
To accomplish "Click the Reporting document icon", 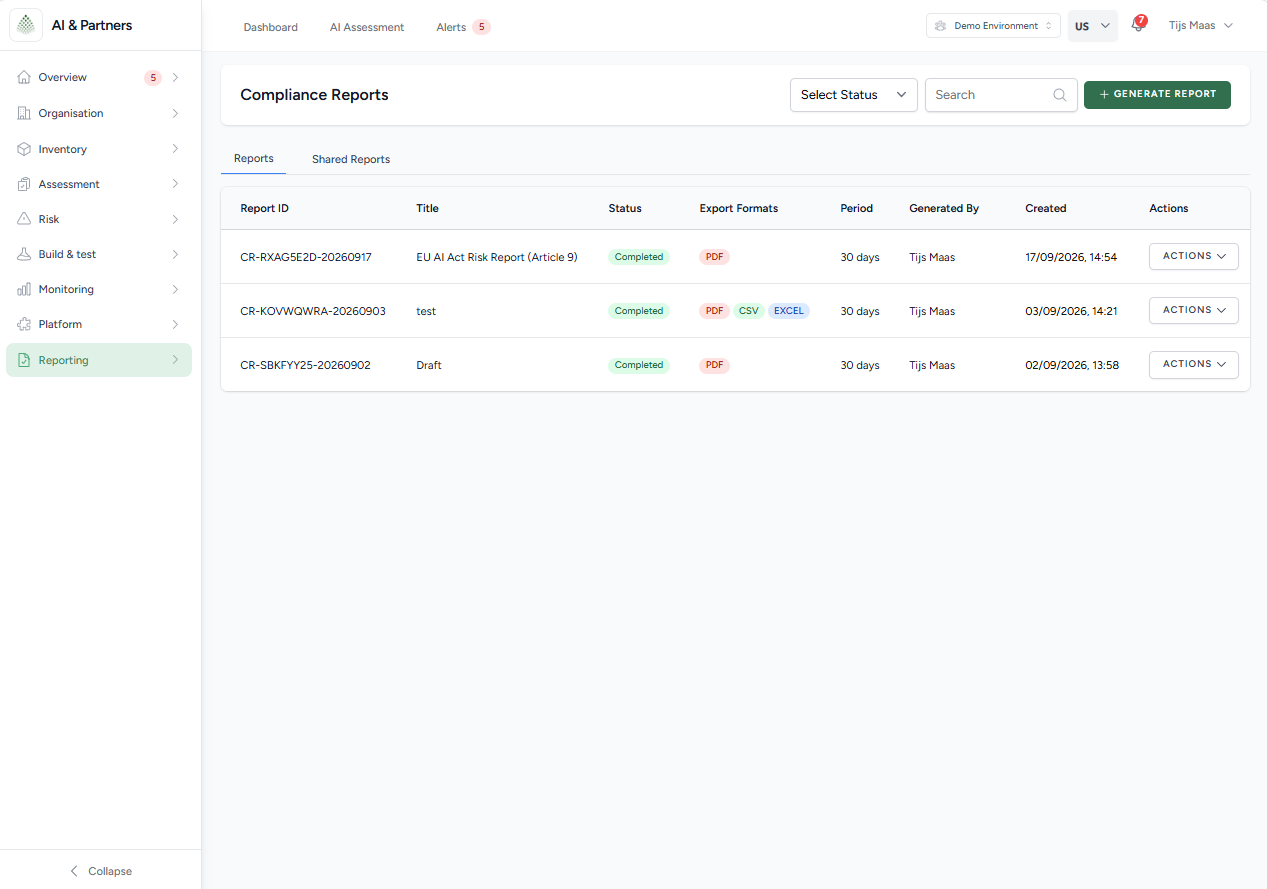I will point(24,360).
